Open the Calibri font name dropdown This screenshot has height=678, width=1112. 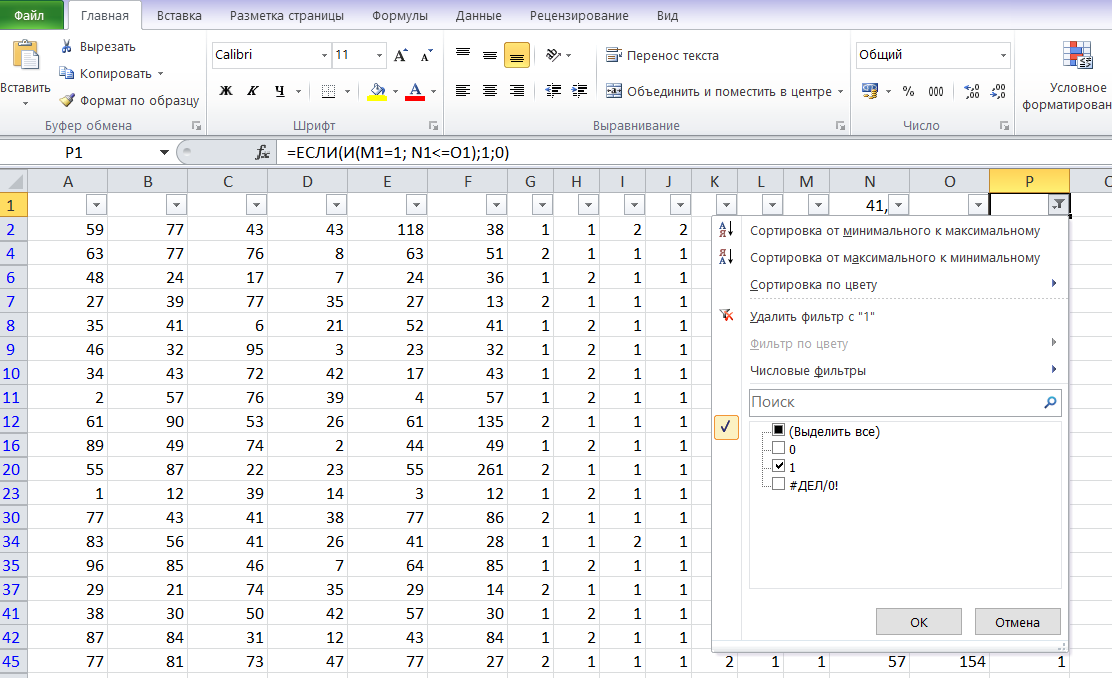pyautogui.click(x=324, y=55)
